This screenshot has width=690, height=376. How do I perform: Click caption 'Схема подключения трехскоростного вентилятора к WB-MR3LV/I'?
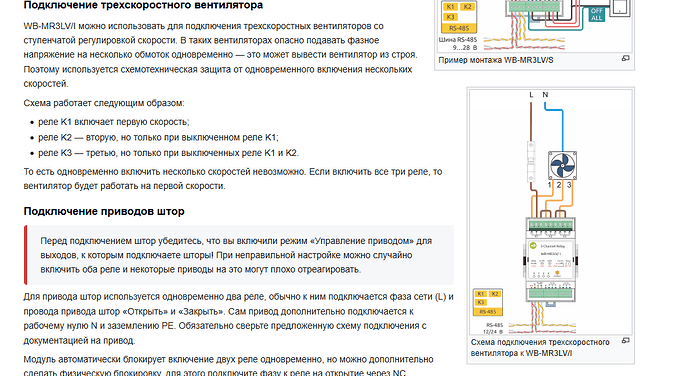(540, 348)
